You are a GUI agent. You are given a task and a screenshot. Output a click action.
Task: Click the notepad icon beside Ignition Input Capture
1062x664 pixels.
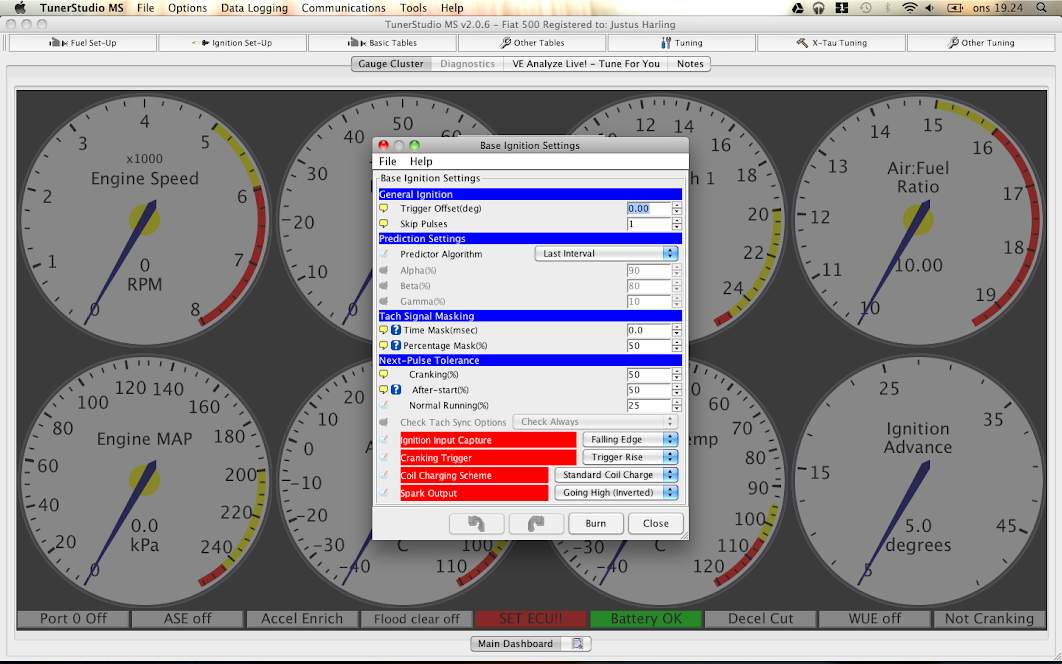(x=384, y=440)
